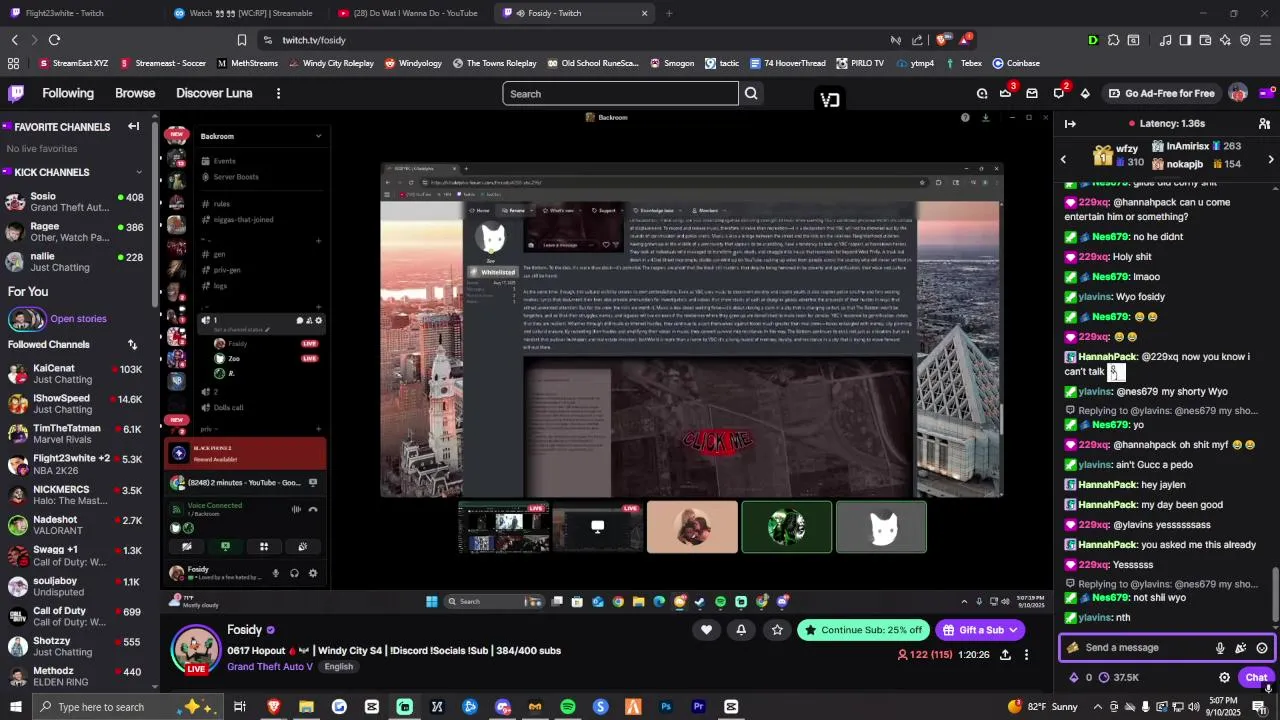The image size is (1280, 720).
Task: Collapse the Kick Channels section chevron
Action: [x=138, y=172]
